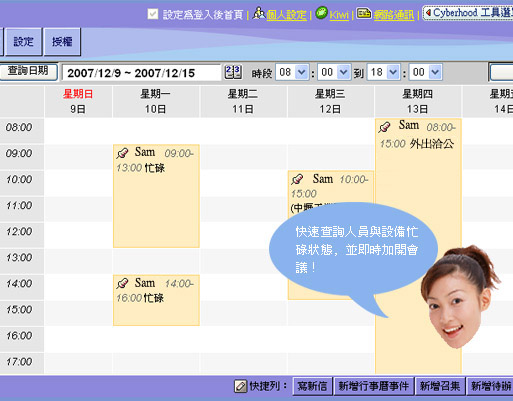Screen dimensions: 513x401
Task: Switch to the 設定 tab
Action: [24, 42]
